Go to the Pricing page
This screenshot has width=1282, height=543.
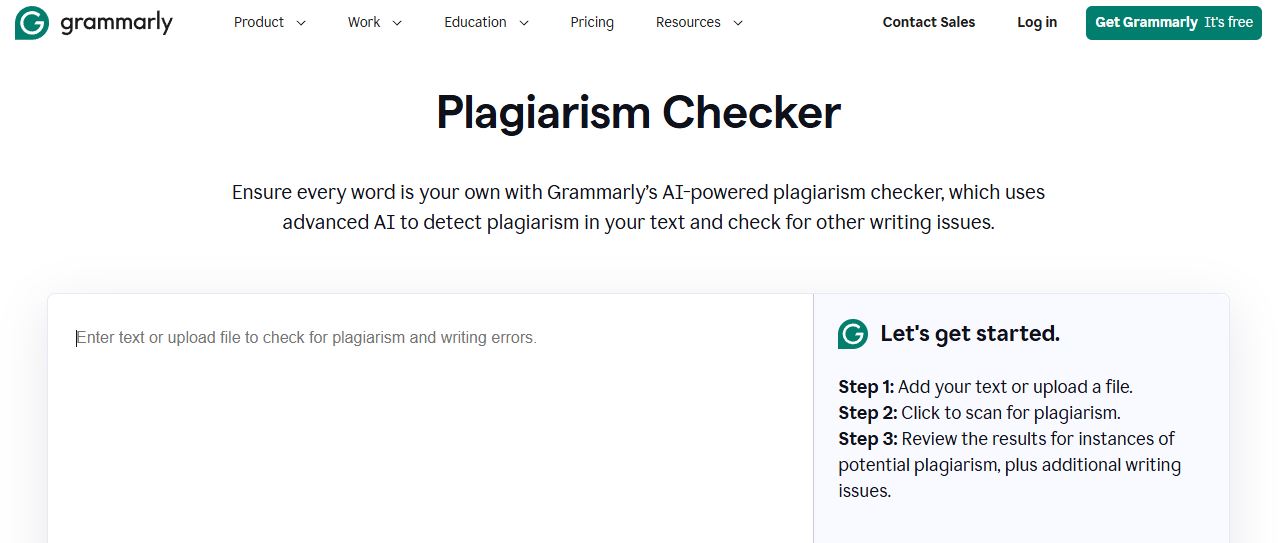click(x=592, y=22)
